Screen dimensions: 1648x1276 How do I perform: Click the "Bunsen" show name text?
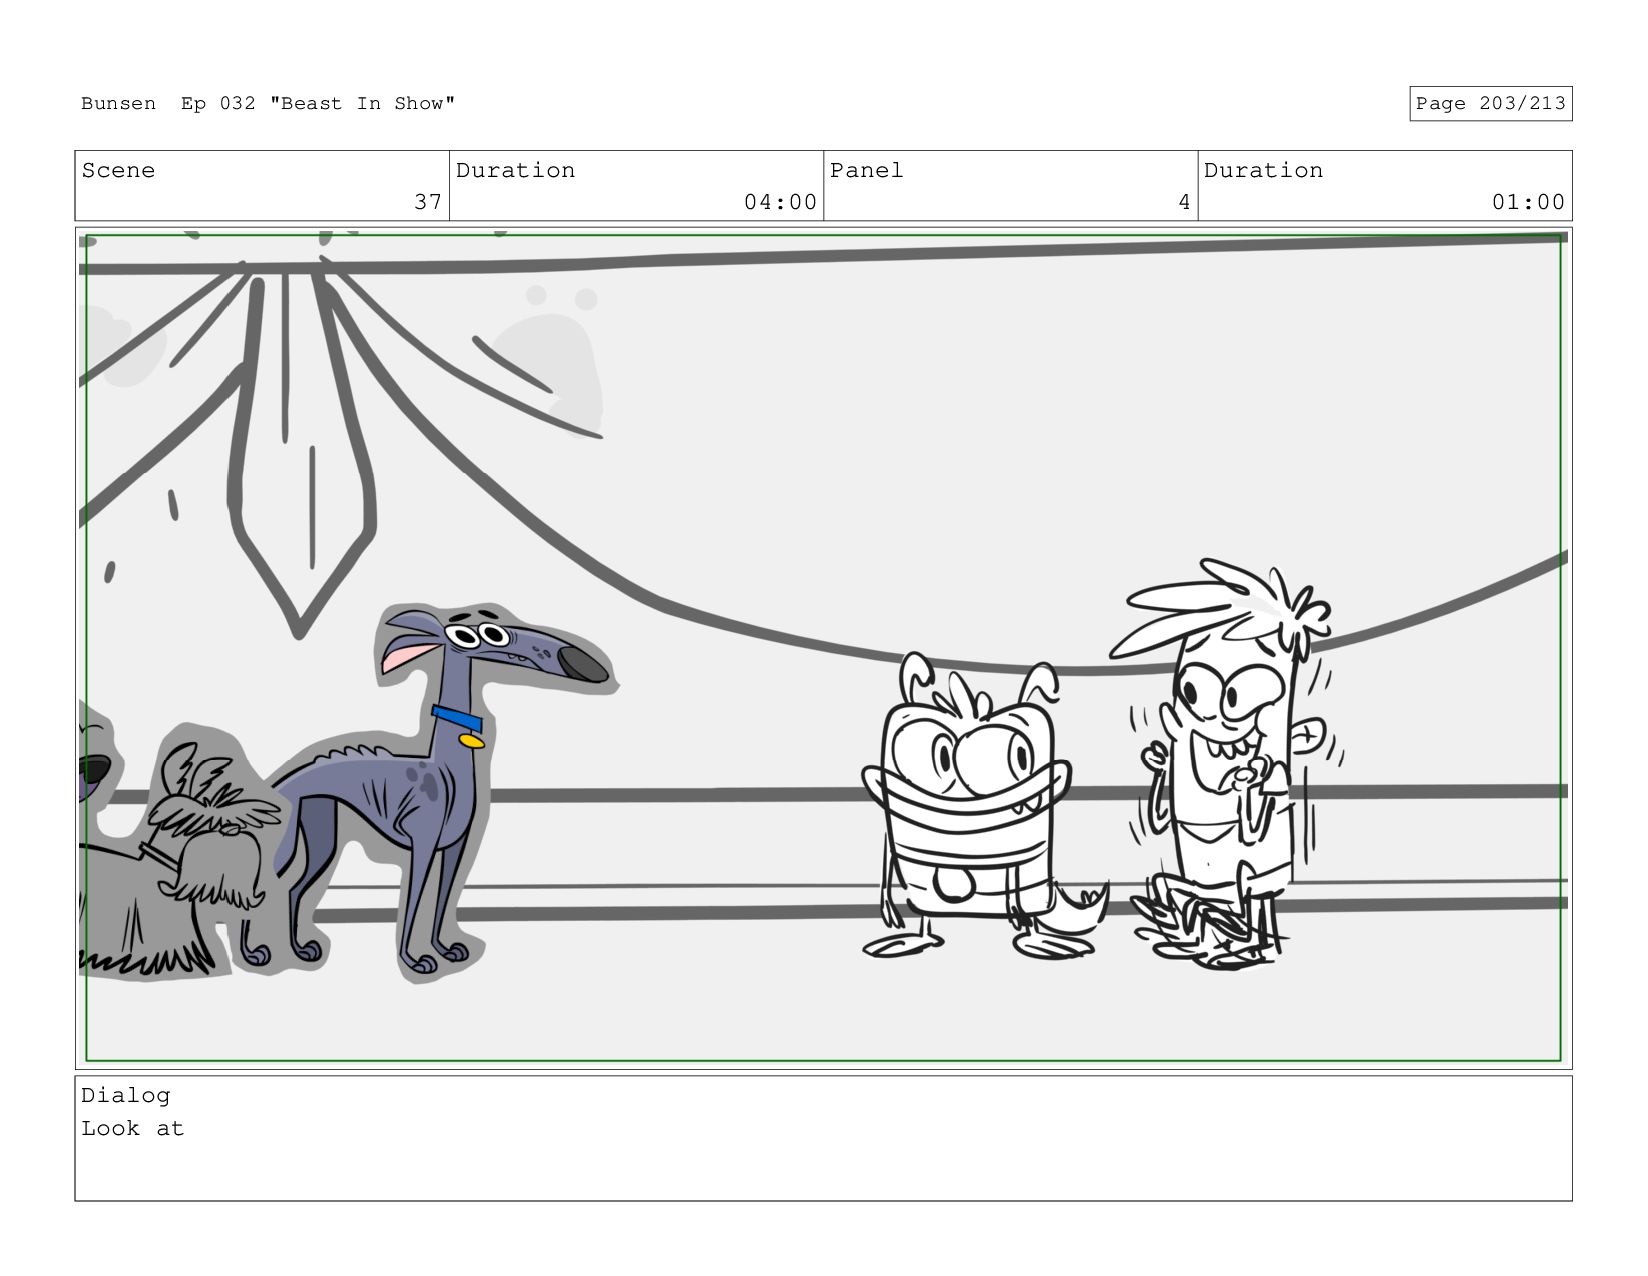coord(118,104)
